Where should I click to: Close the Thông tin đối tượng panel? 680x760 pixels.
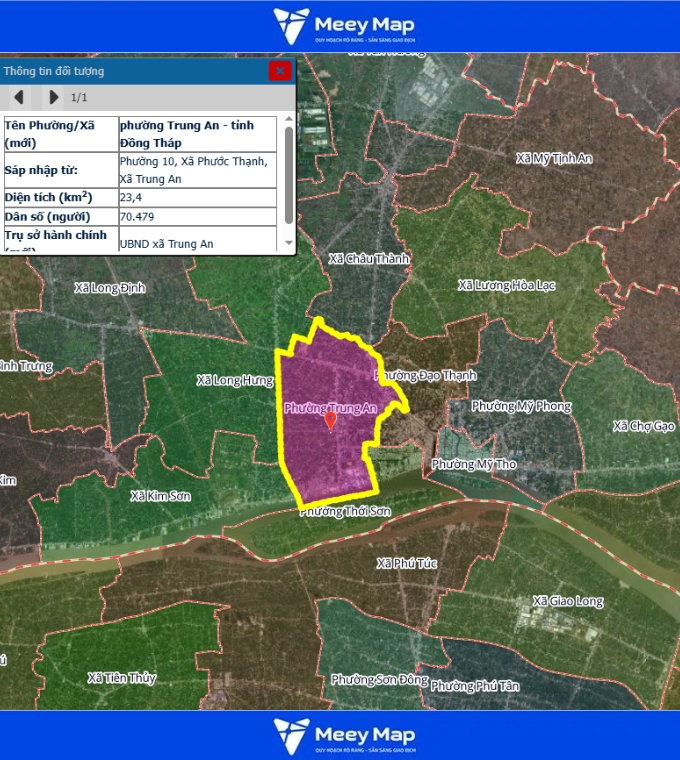click(x=280, y=70)
